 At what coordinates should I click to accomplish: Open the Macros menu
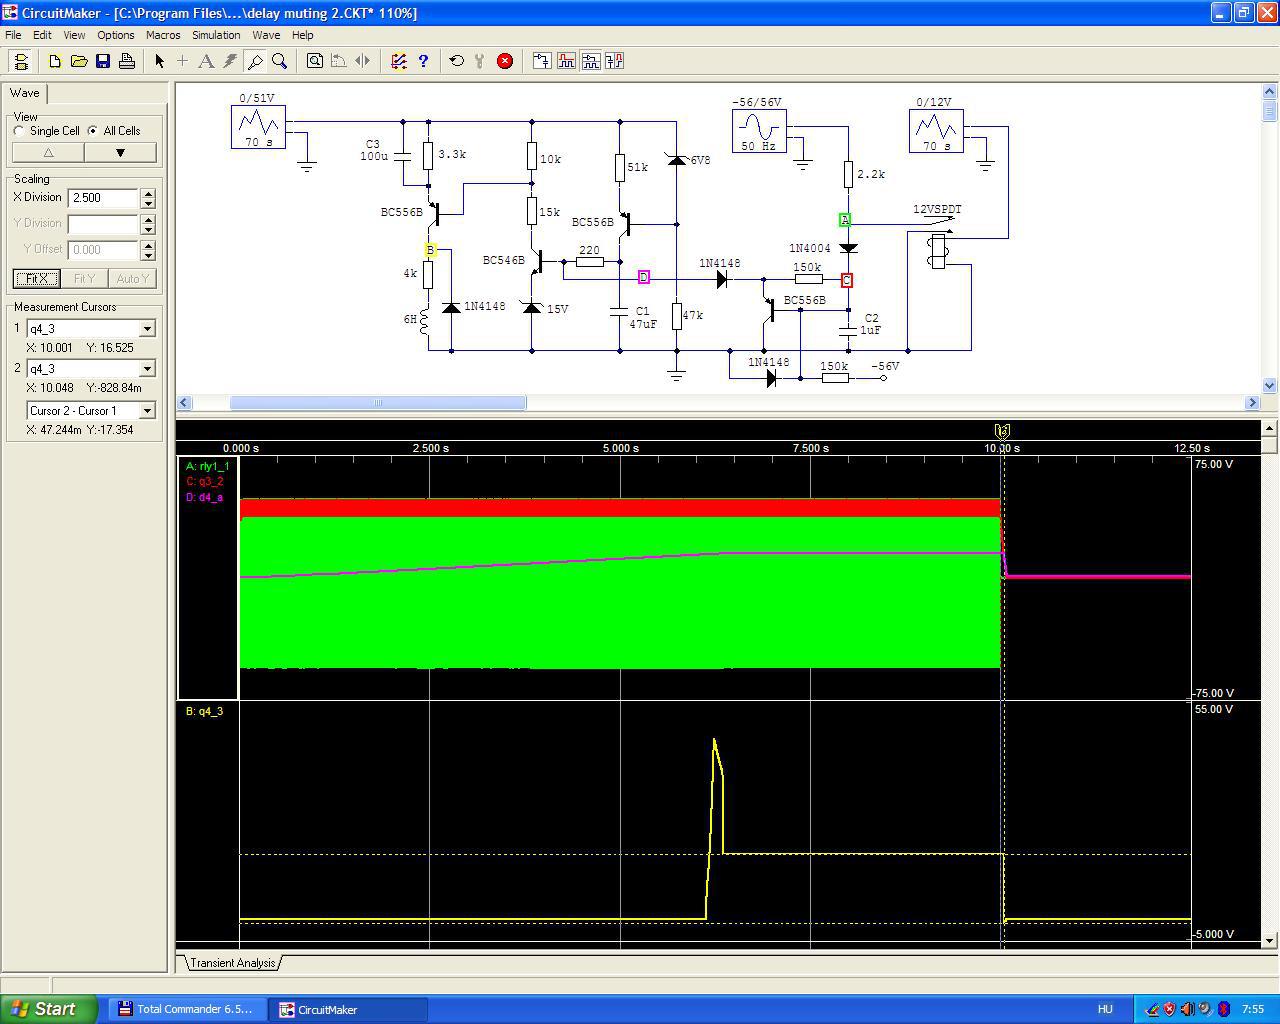pos(163,35)
